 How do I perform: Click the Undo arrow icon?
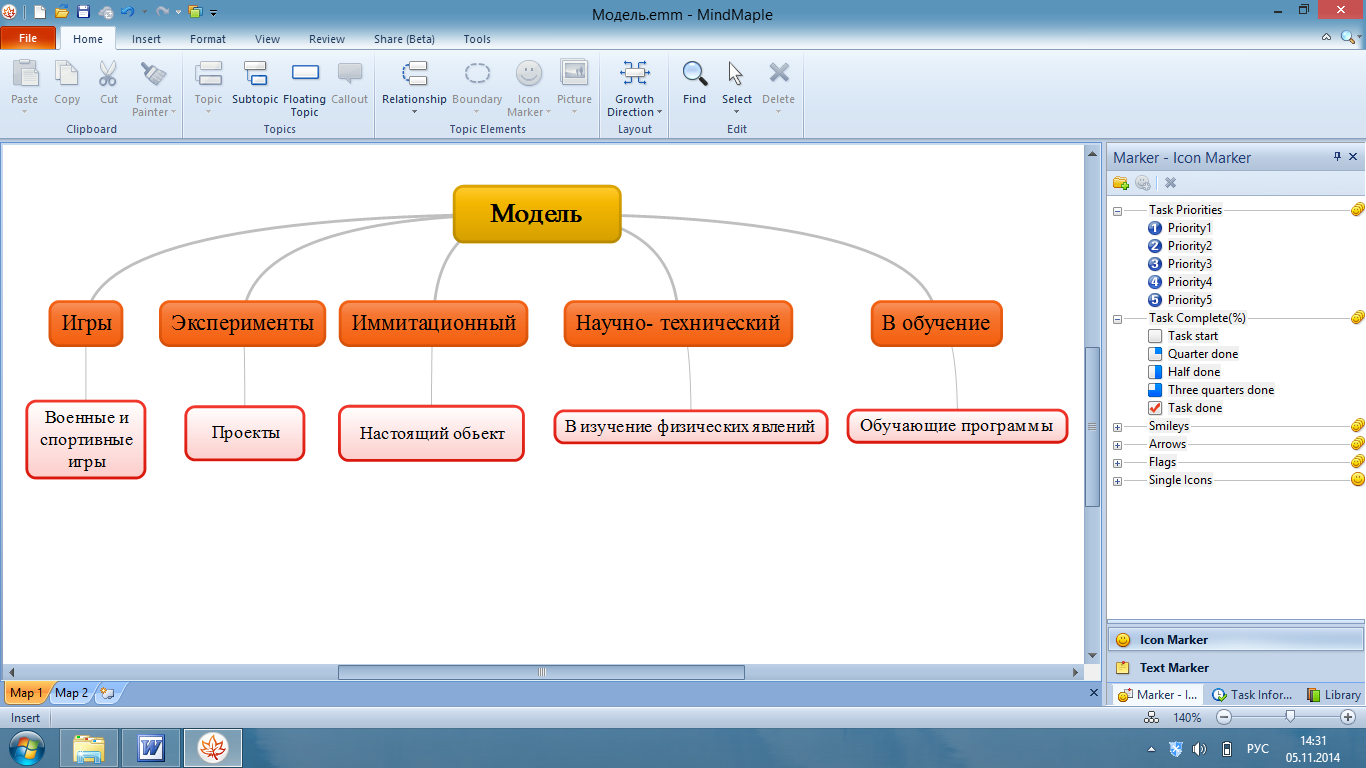127,13
